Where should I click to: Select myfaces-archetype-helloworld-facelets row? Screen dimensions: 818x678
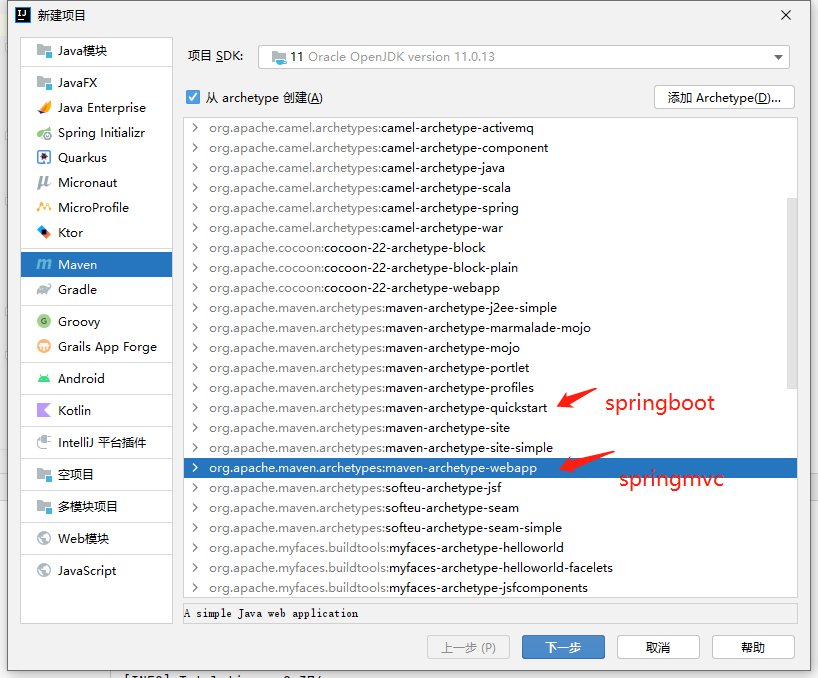point(490,567)
